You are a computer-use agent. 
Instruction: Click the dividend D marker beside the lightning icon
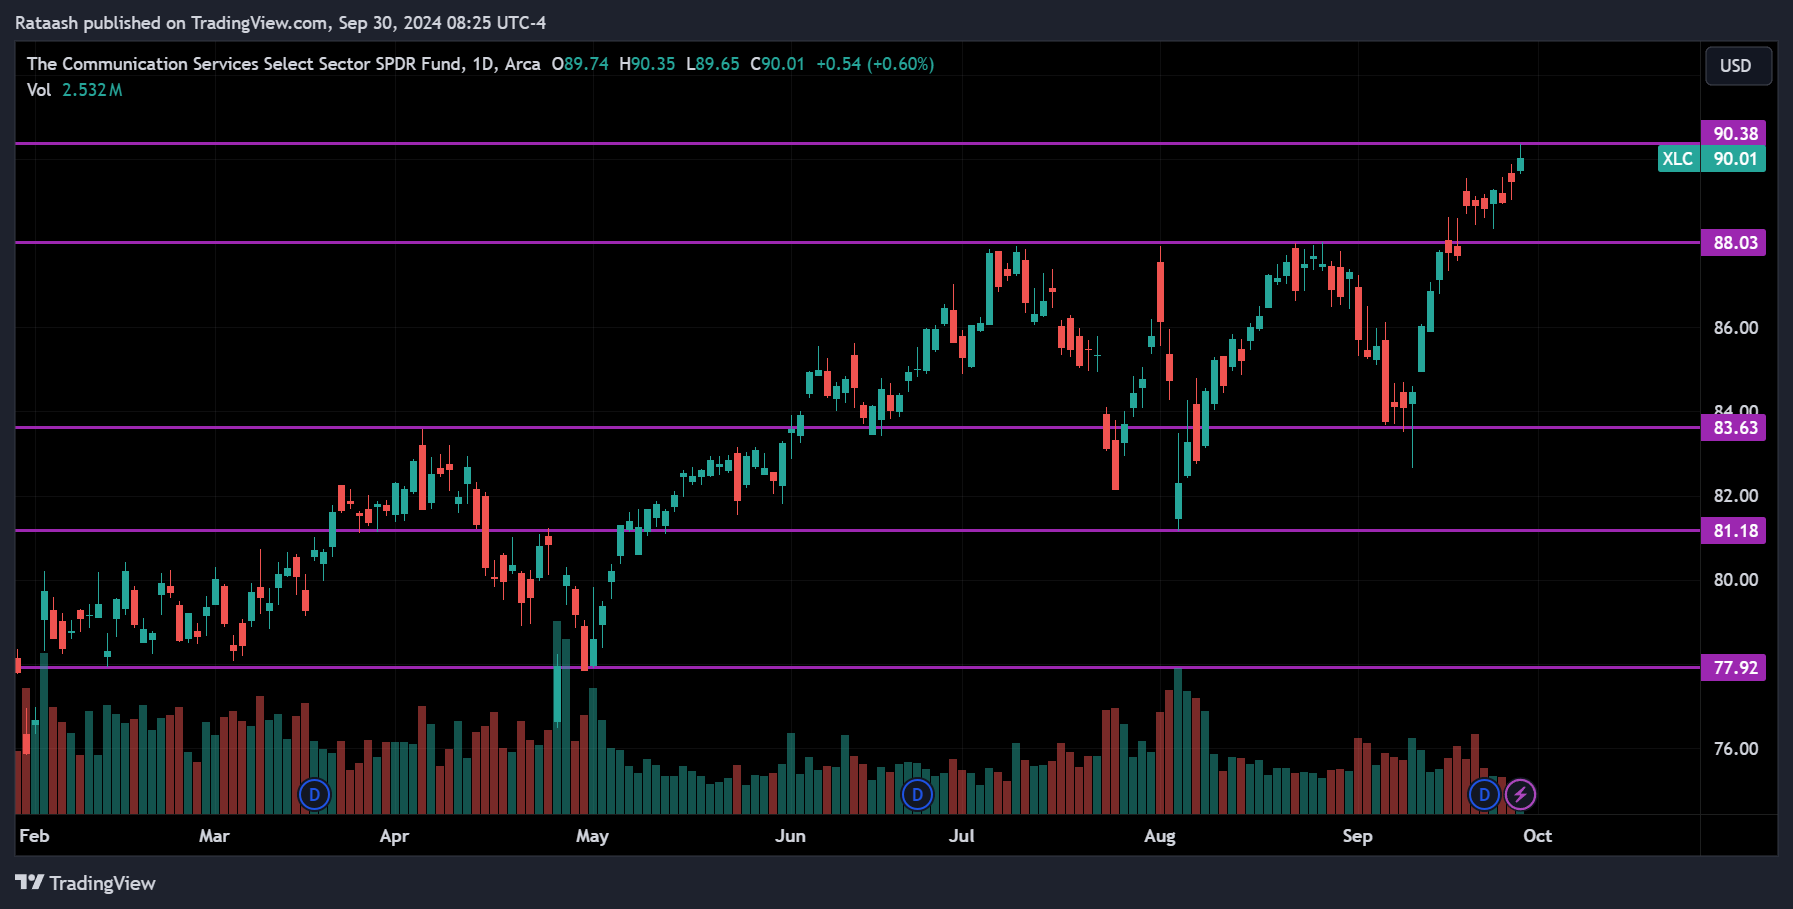point(1484,795)
